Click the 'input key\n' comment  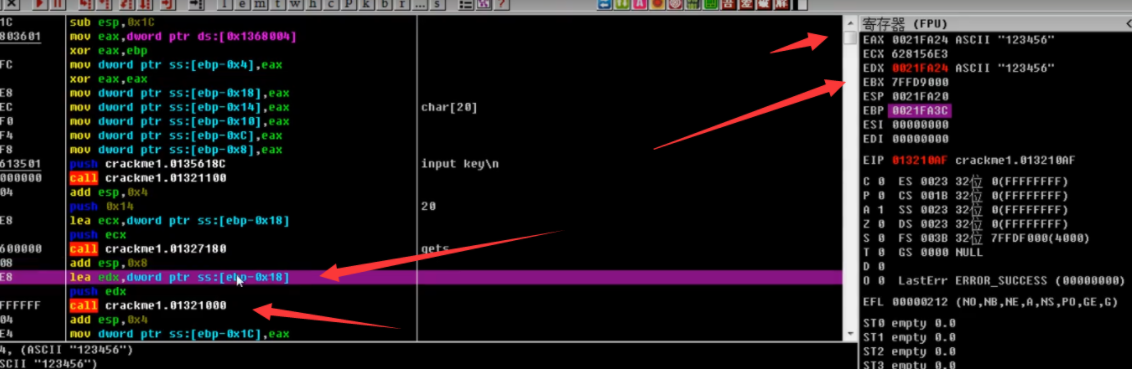point(460,164)
